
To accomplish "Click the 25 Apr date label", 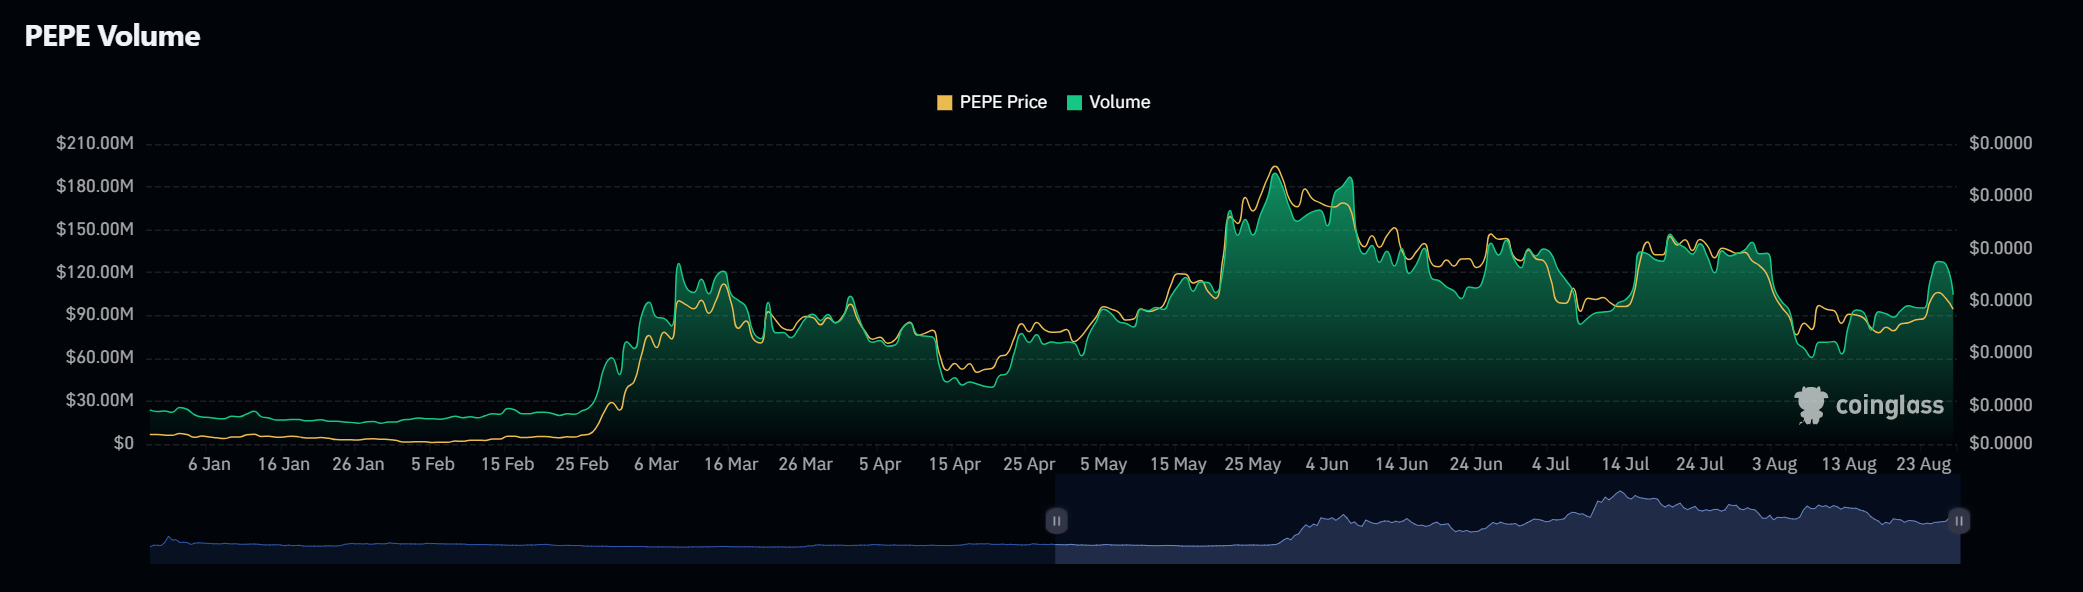I will 1029,464.
